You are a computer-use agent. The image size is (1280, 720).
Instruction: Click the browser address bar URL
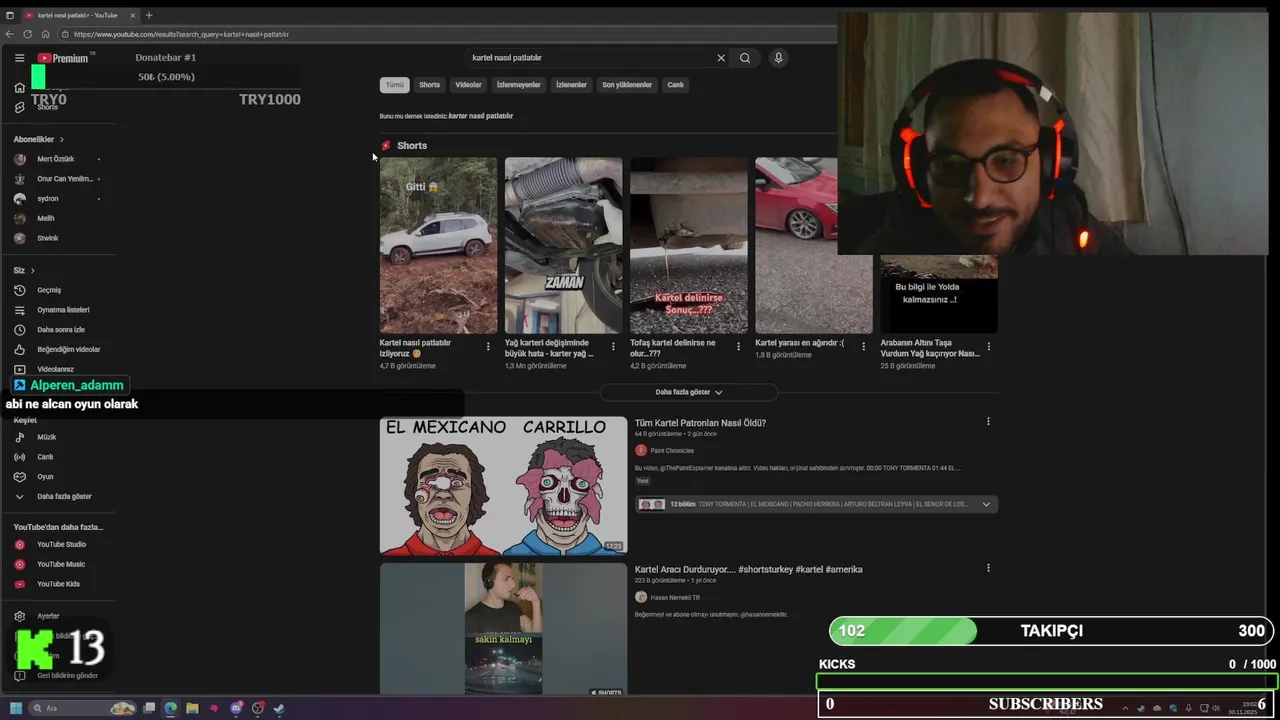(181, 34)
